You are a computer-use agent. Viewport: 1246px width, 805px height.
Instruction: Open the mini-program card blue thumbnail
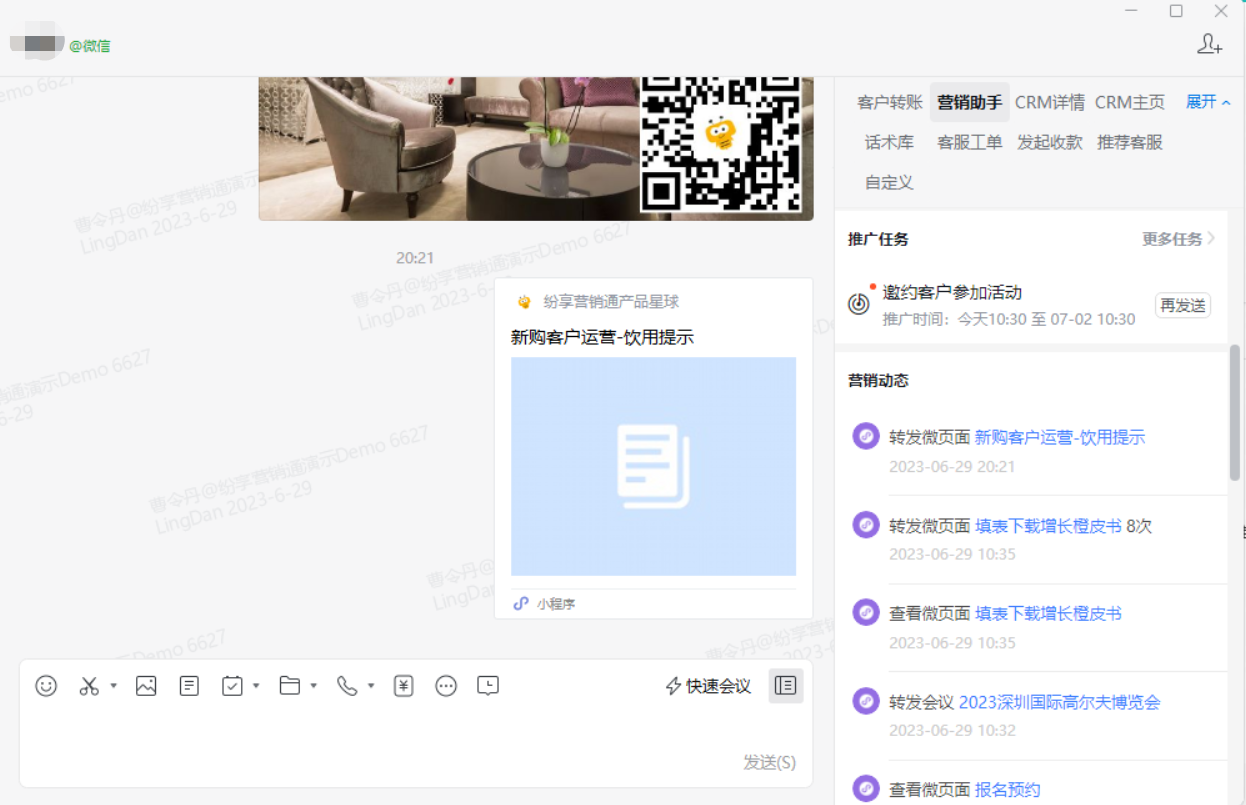coord(653,466)
